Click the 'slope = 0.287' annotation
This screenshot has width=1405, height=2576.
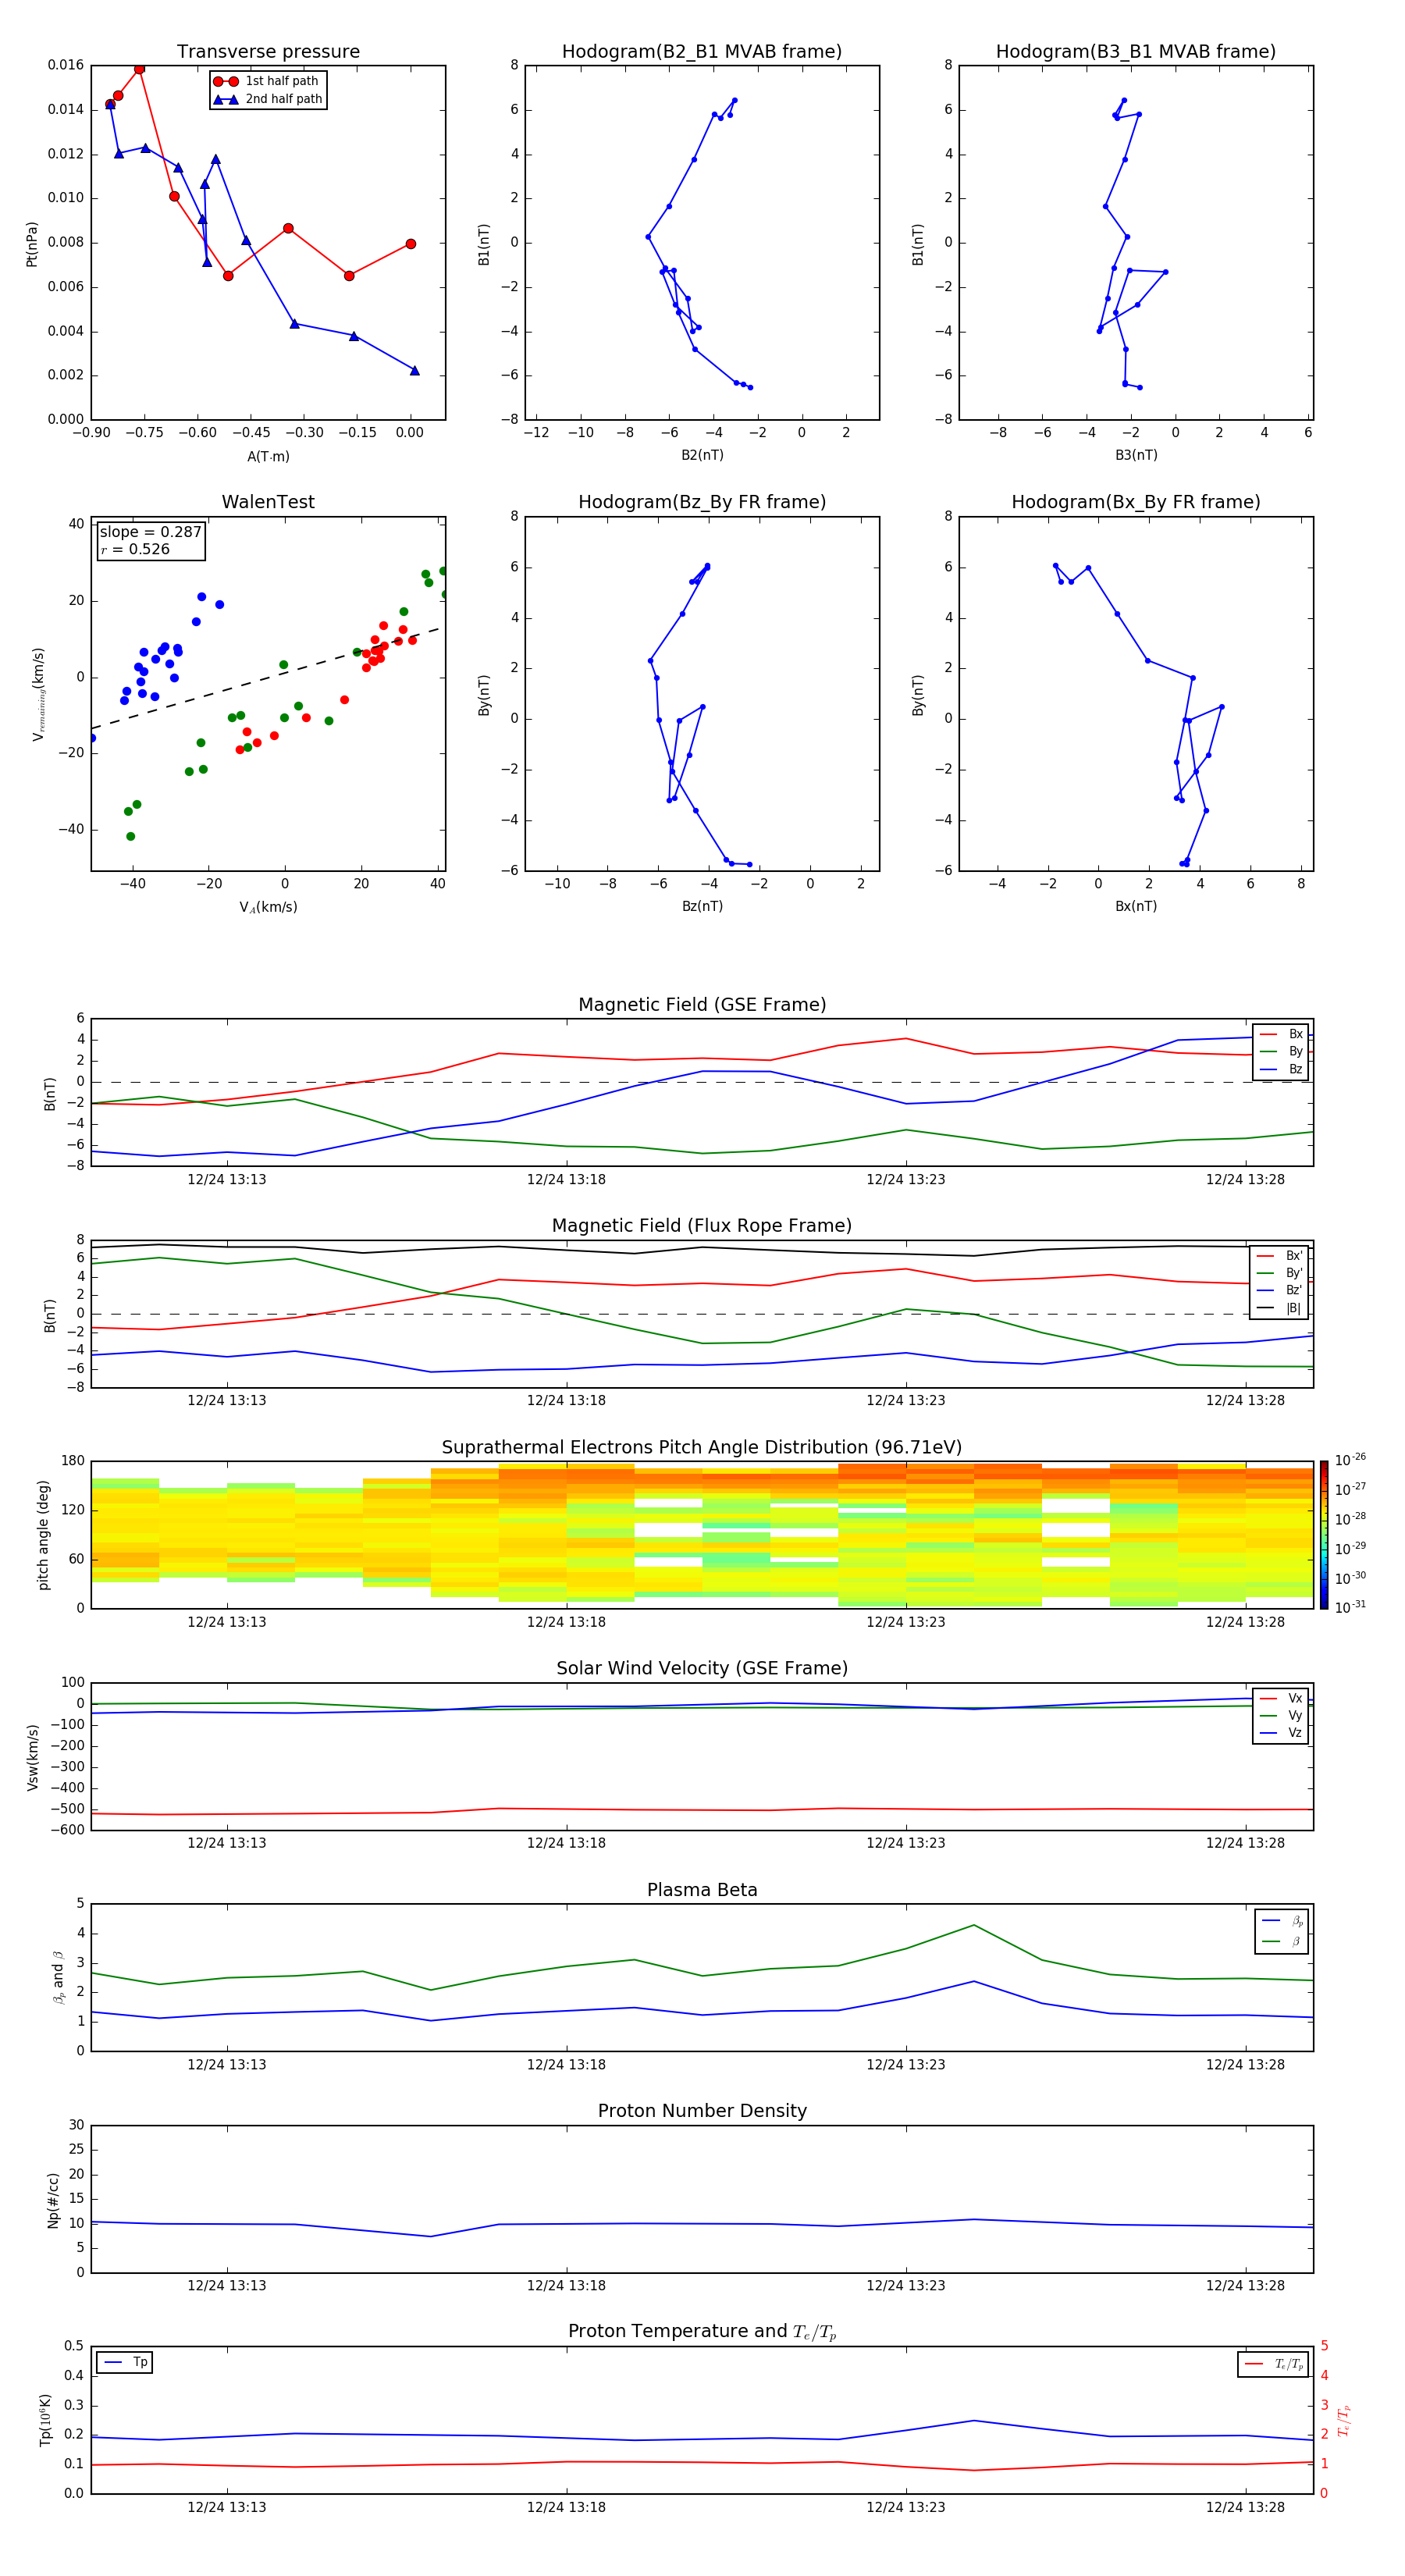(151, 532)
